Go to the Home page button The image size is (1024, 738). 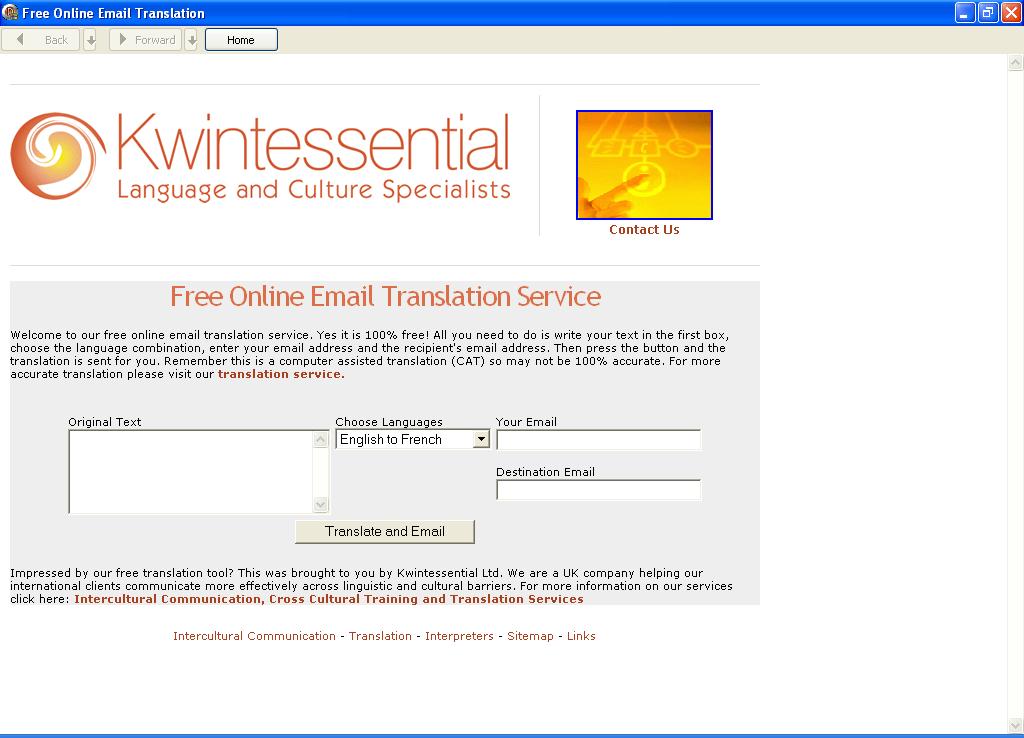(x=241, y=40)
